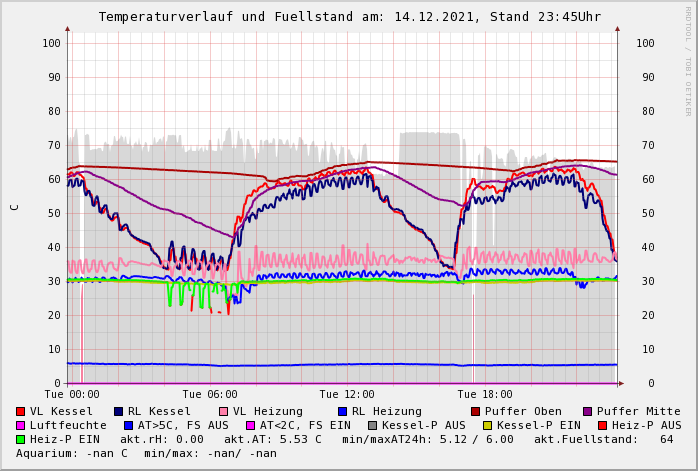Click the magenta Luftfeuchte legend swatch

21,426
